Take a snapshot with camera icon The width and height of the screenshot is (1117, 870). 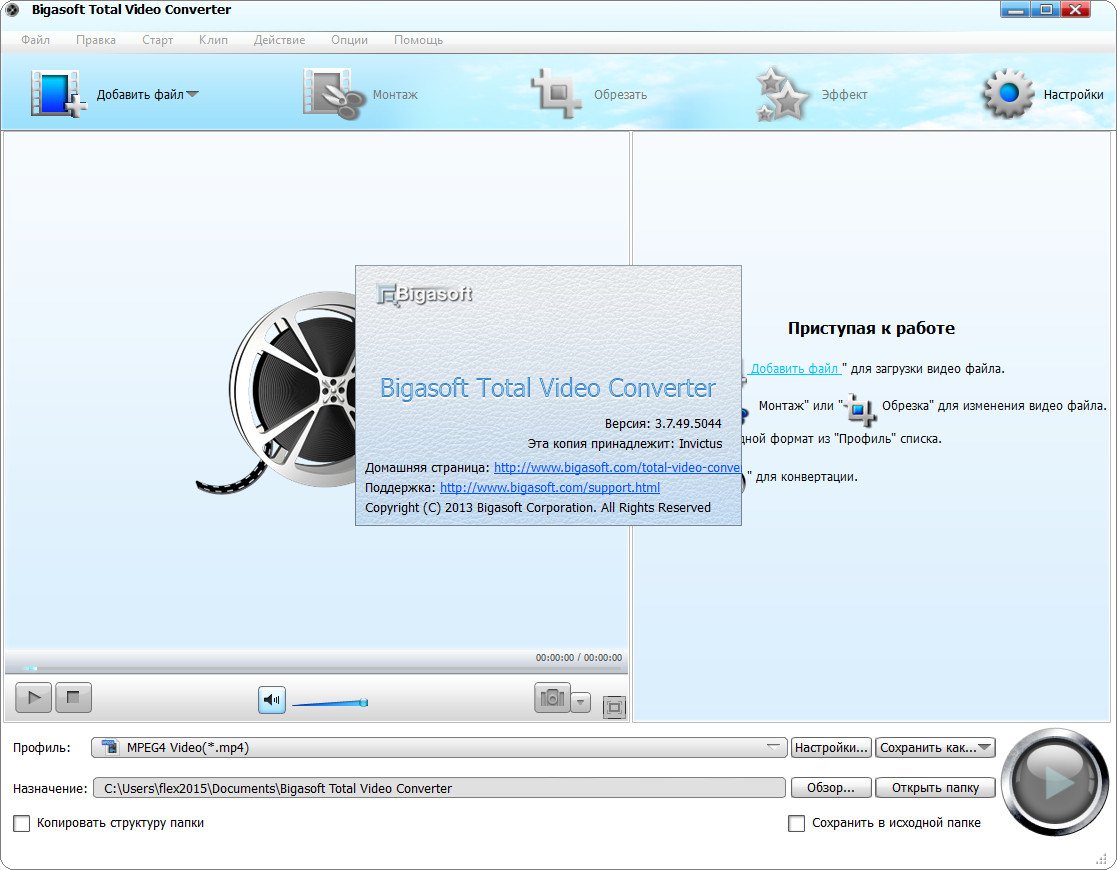(552, 699)
